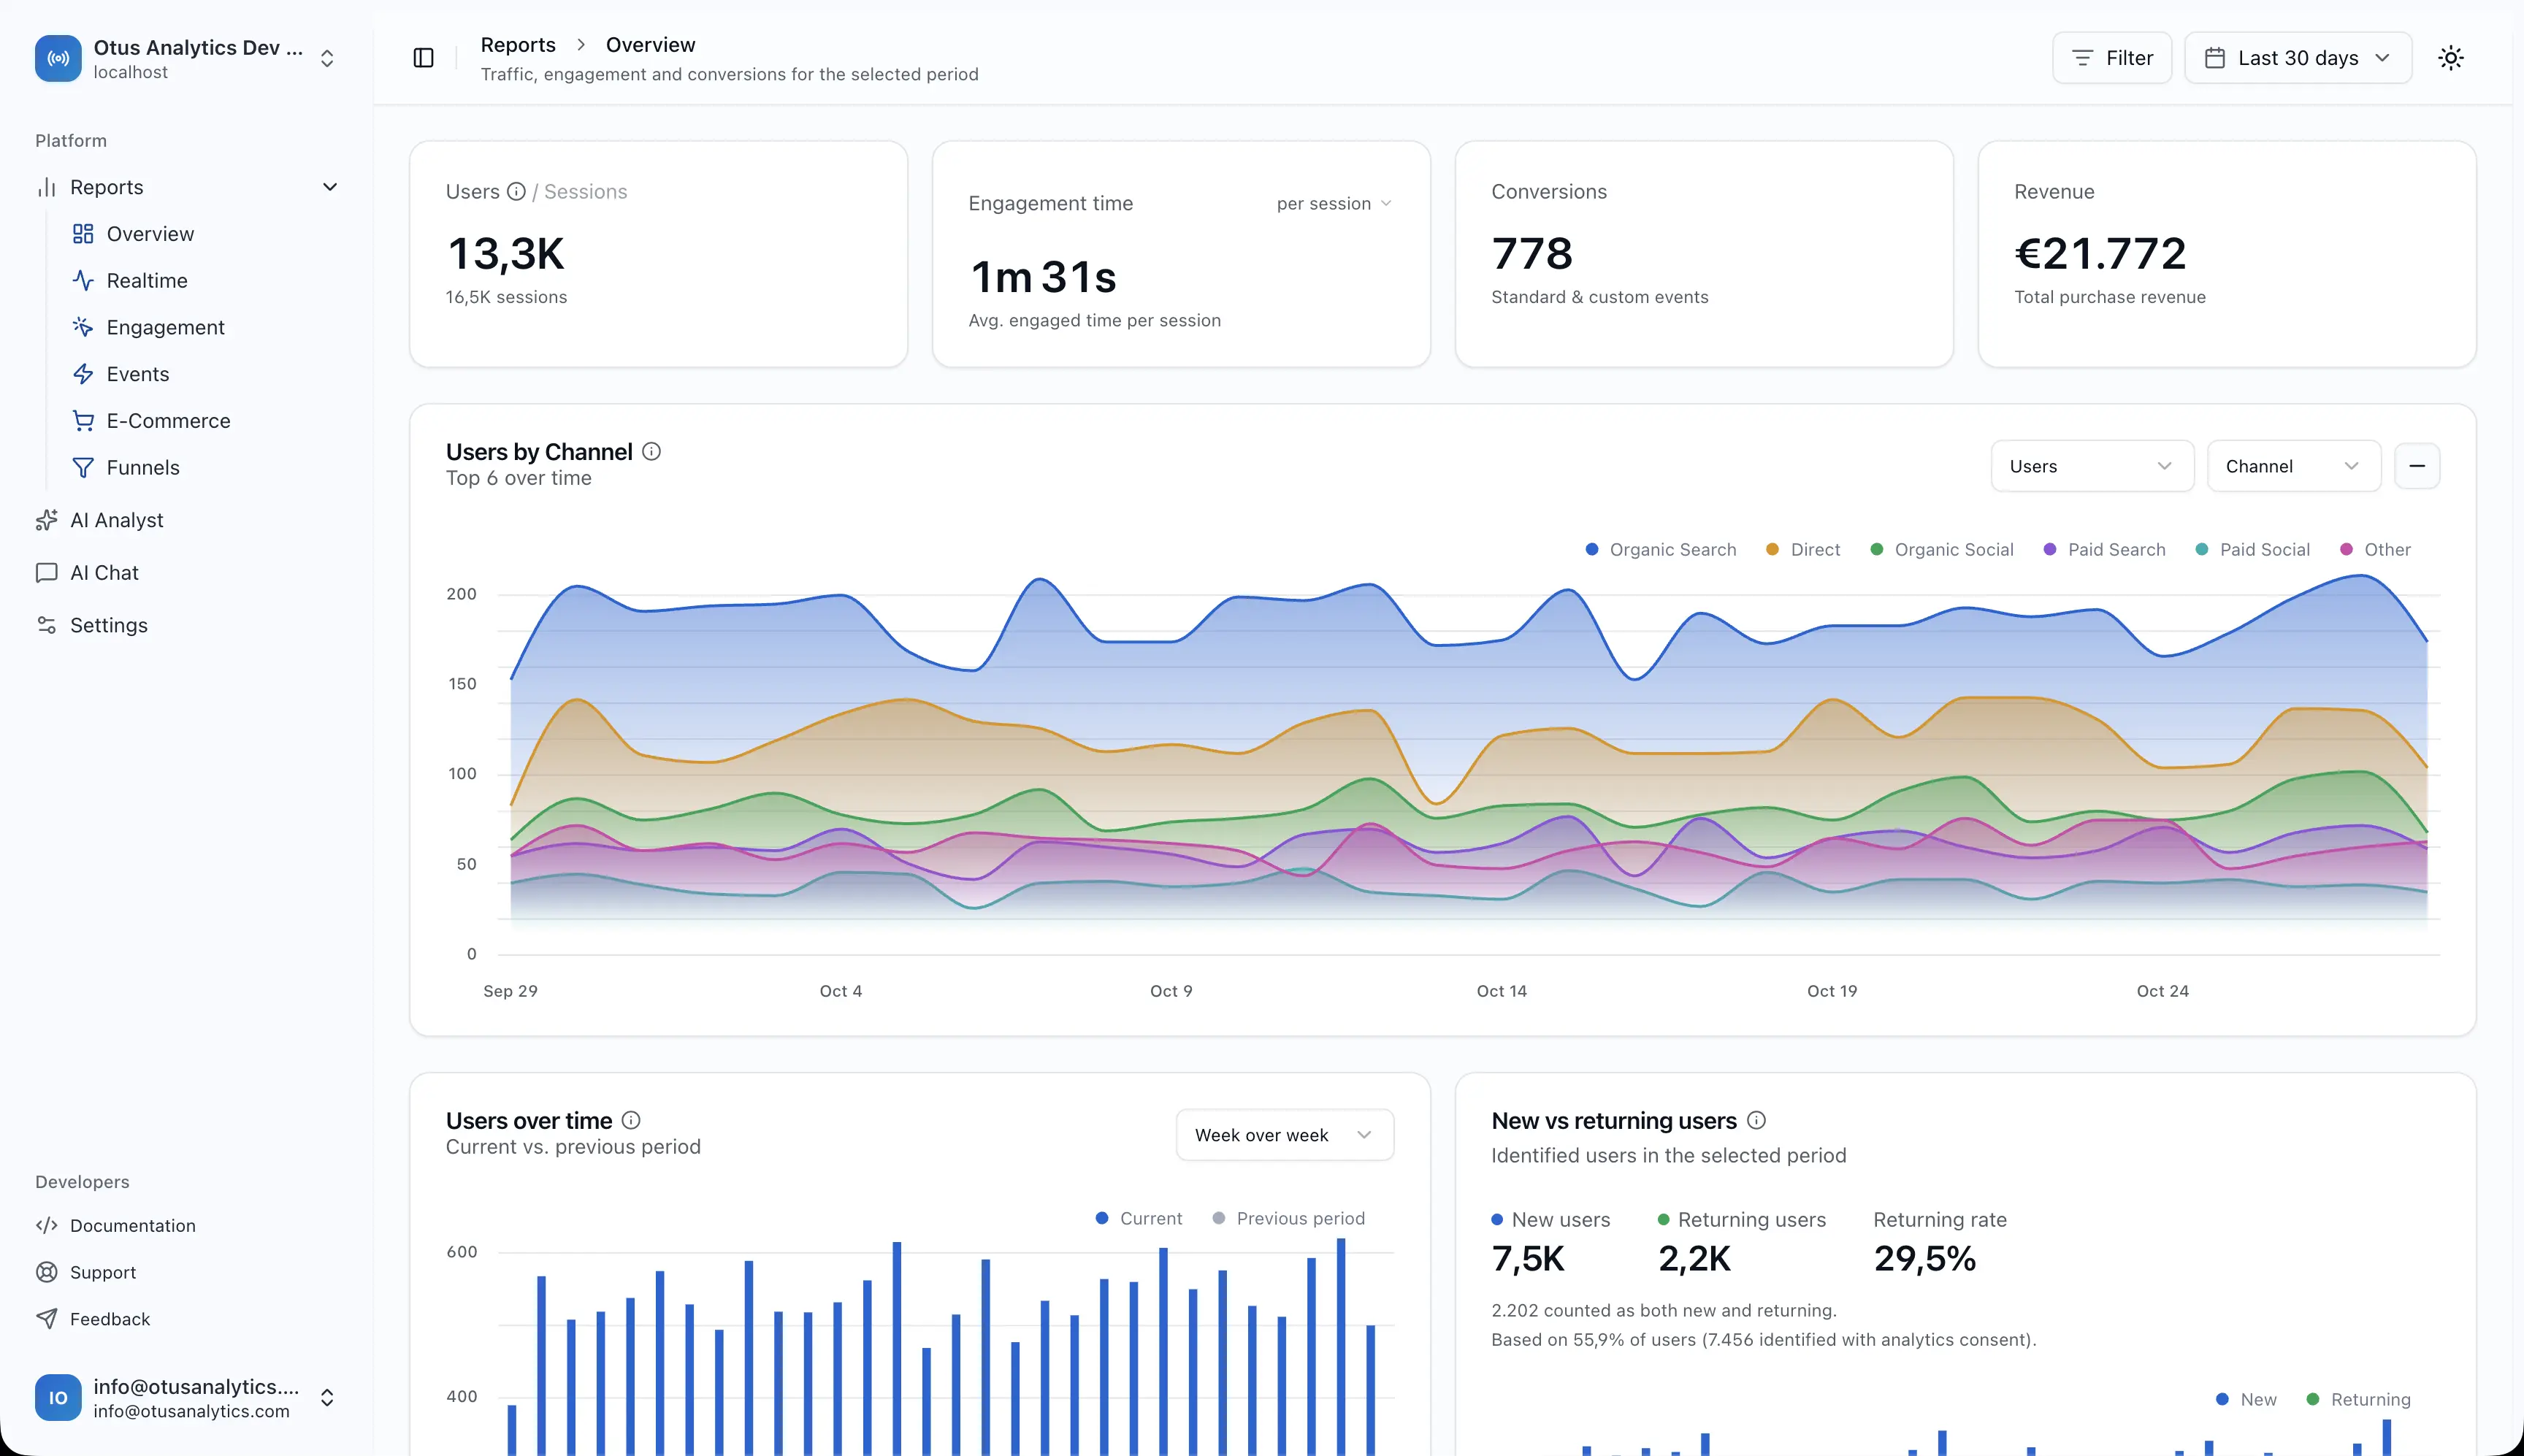Switch the card to Sessions view
The height and width of the screenshot is (1456, 2524).
(x=585, y=191)
